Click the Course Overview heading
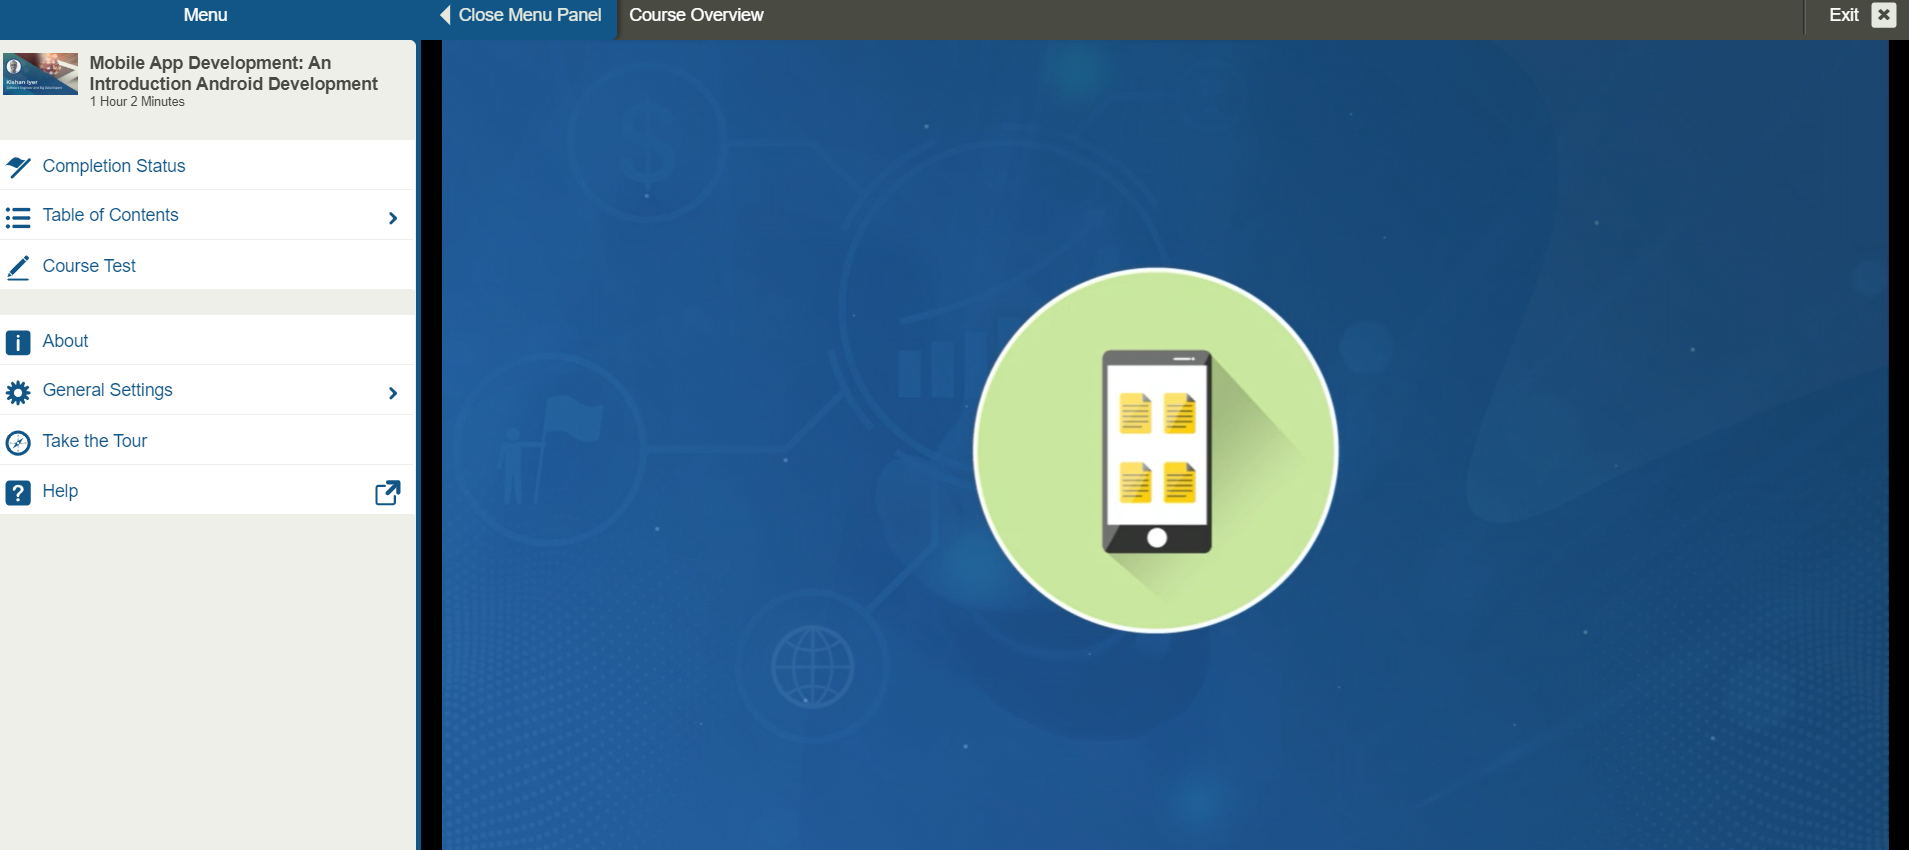The height and width of the screenshot is (850, 1909). point(696,15)
